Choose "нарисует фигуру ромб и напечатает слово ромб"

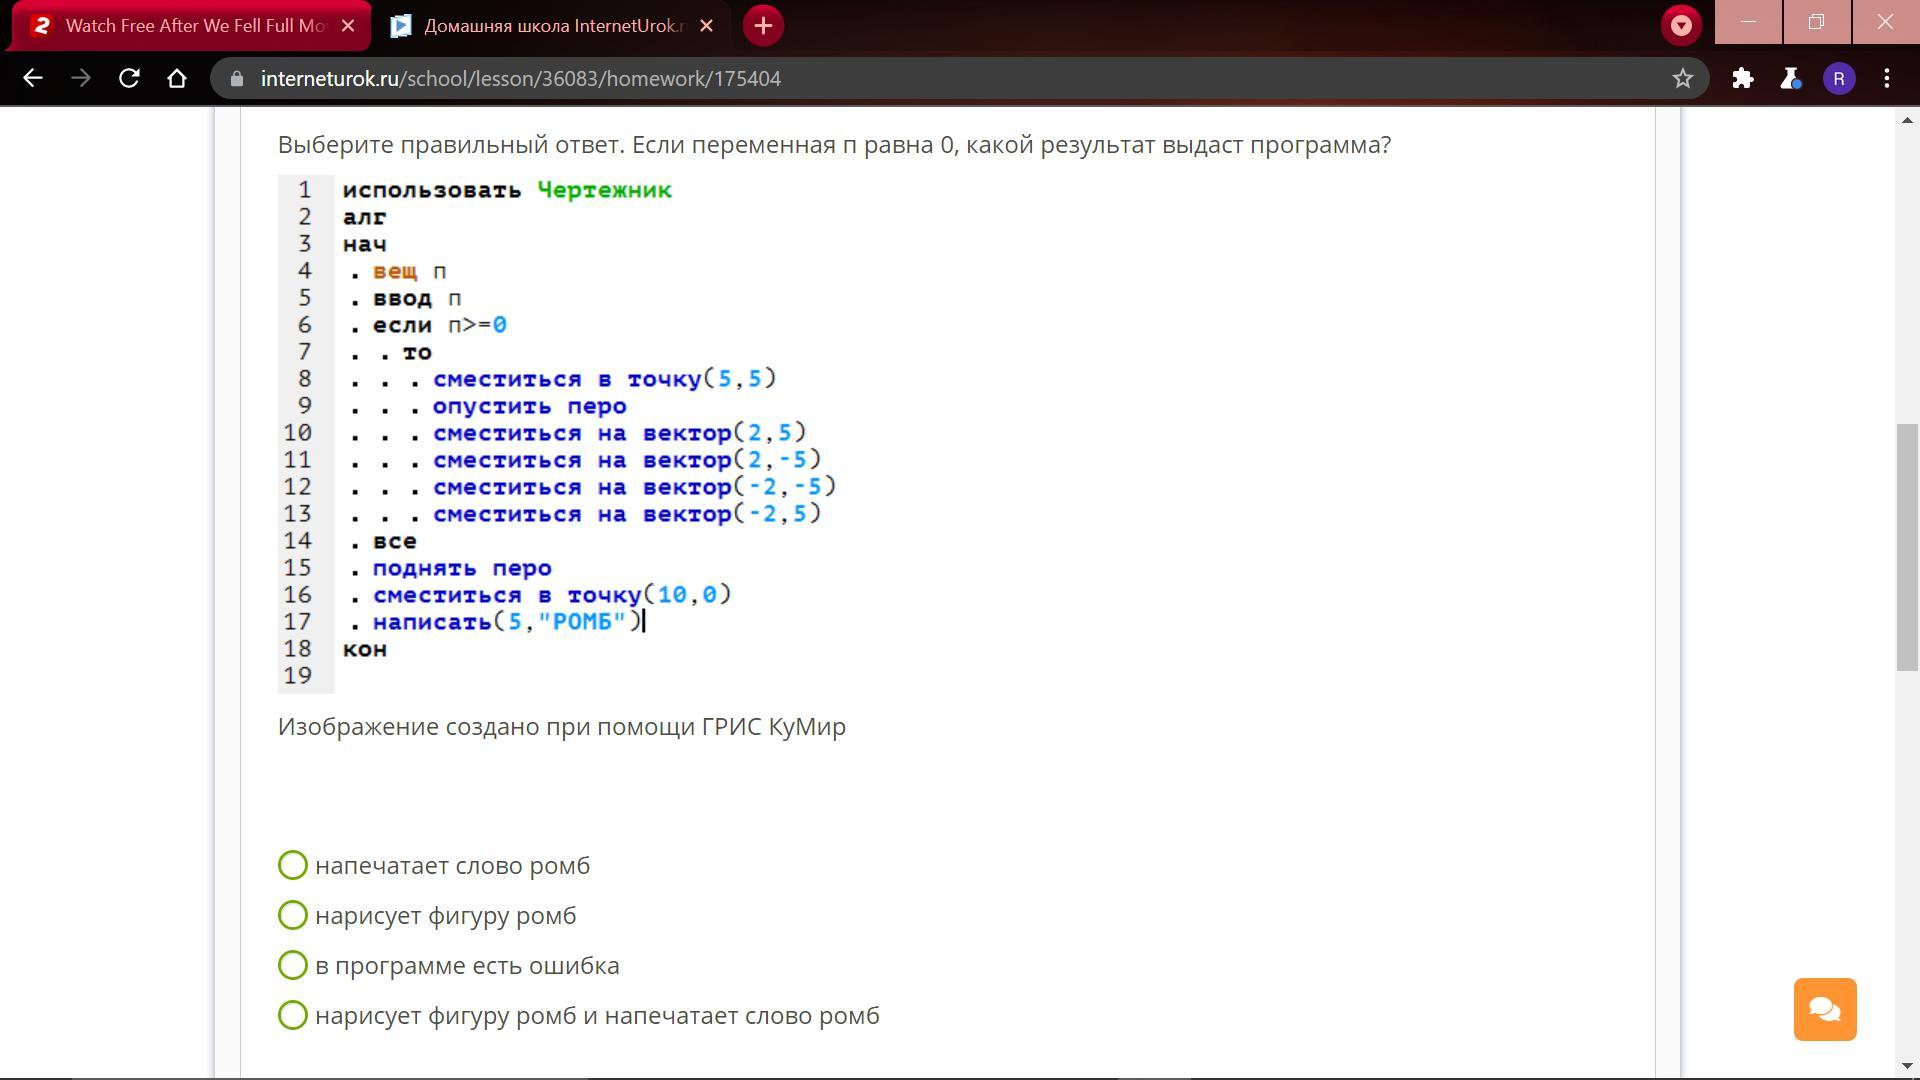click(293, 1015)
